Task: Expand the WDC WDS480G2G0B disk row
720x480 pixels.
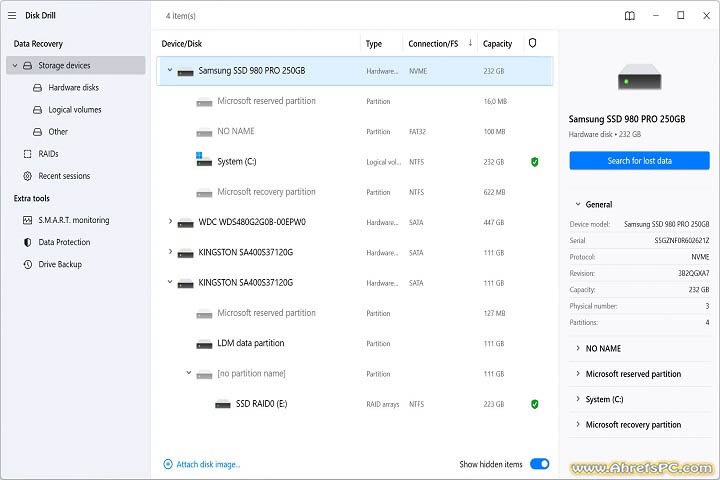Action: pyautogui.click(x=170, y=221)
